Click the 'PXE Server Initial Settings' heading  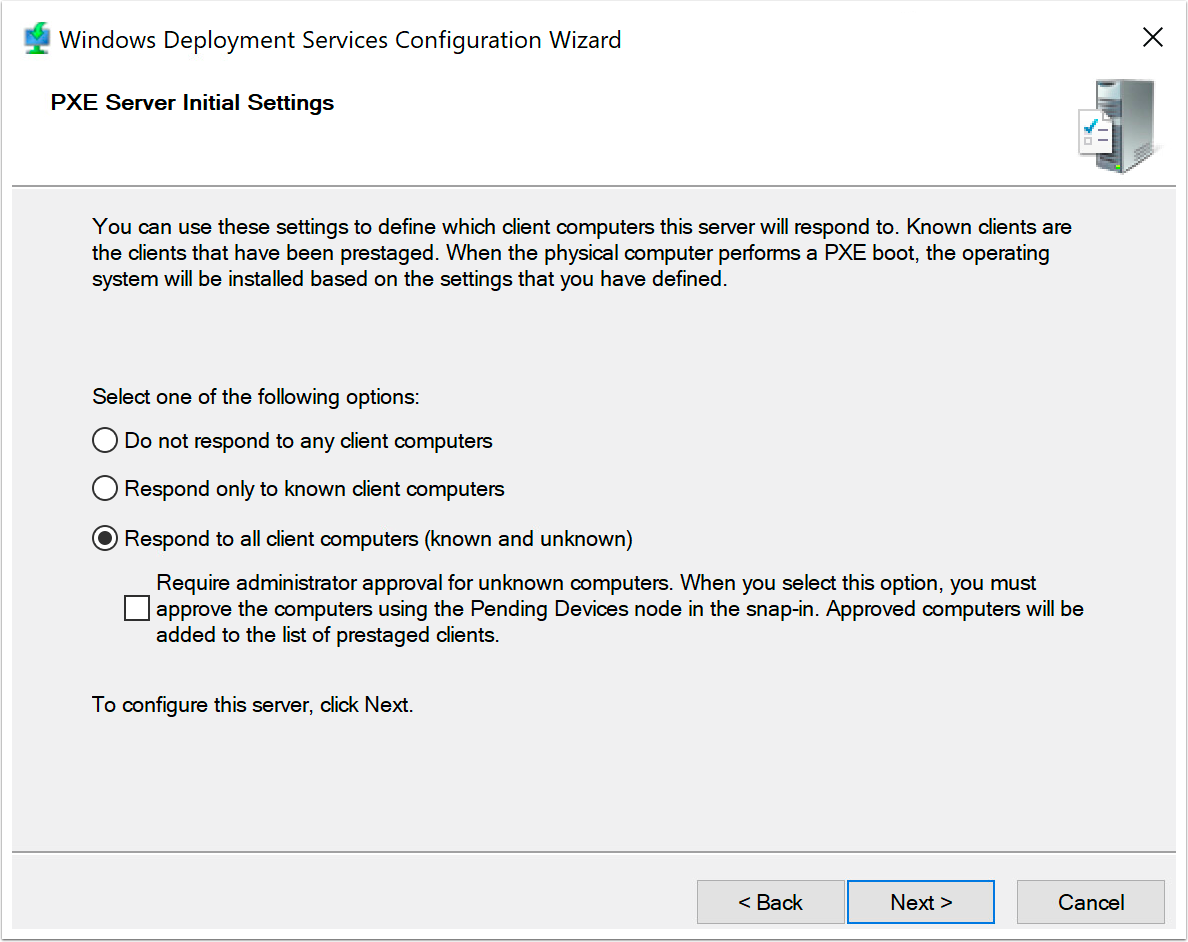192,103
